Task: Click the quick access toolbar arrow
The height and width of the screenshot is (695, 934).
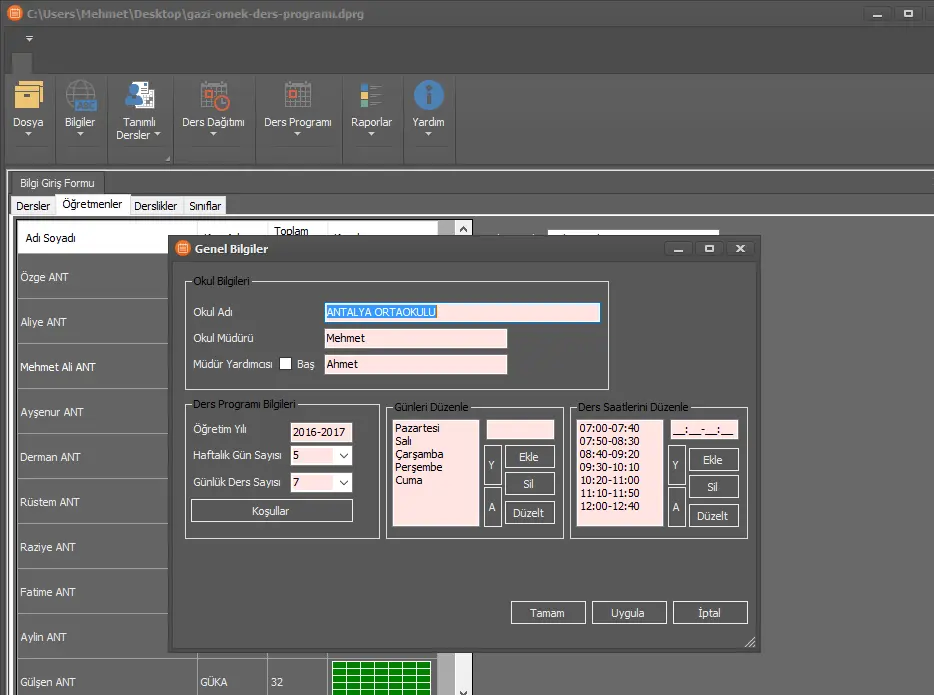Action: pyautogui.click(x=29, y=38)
